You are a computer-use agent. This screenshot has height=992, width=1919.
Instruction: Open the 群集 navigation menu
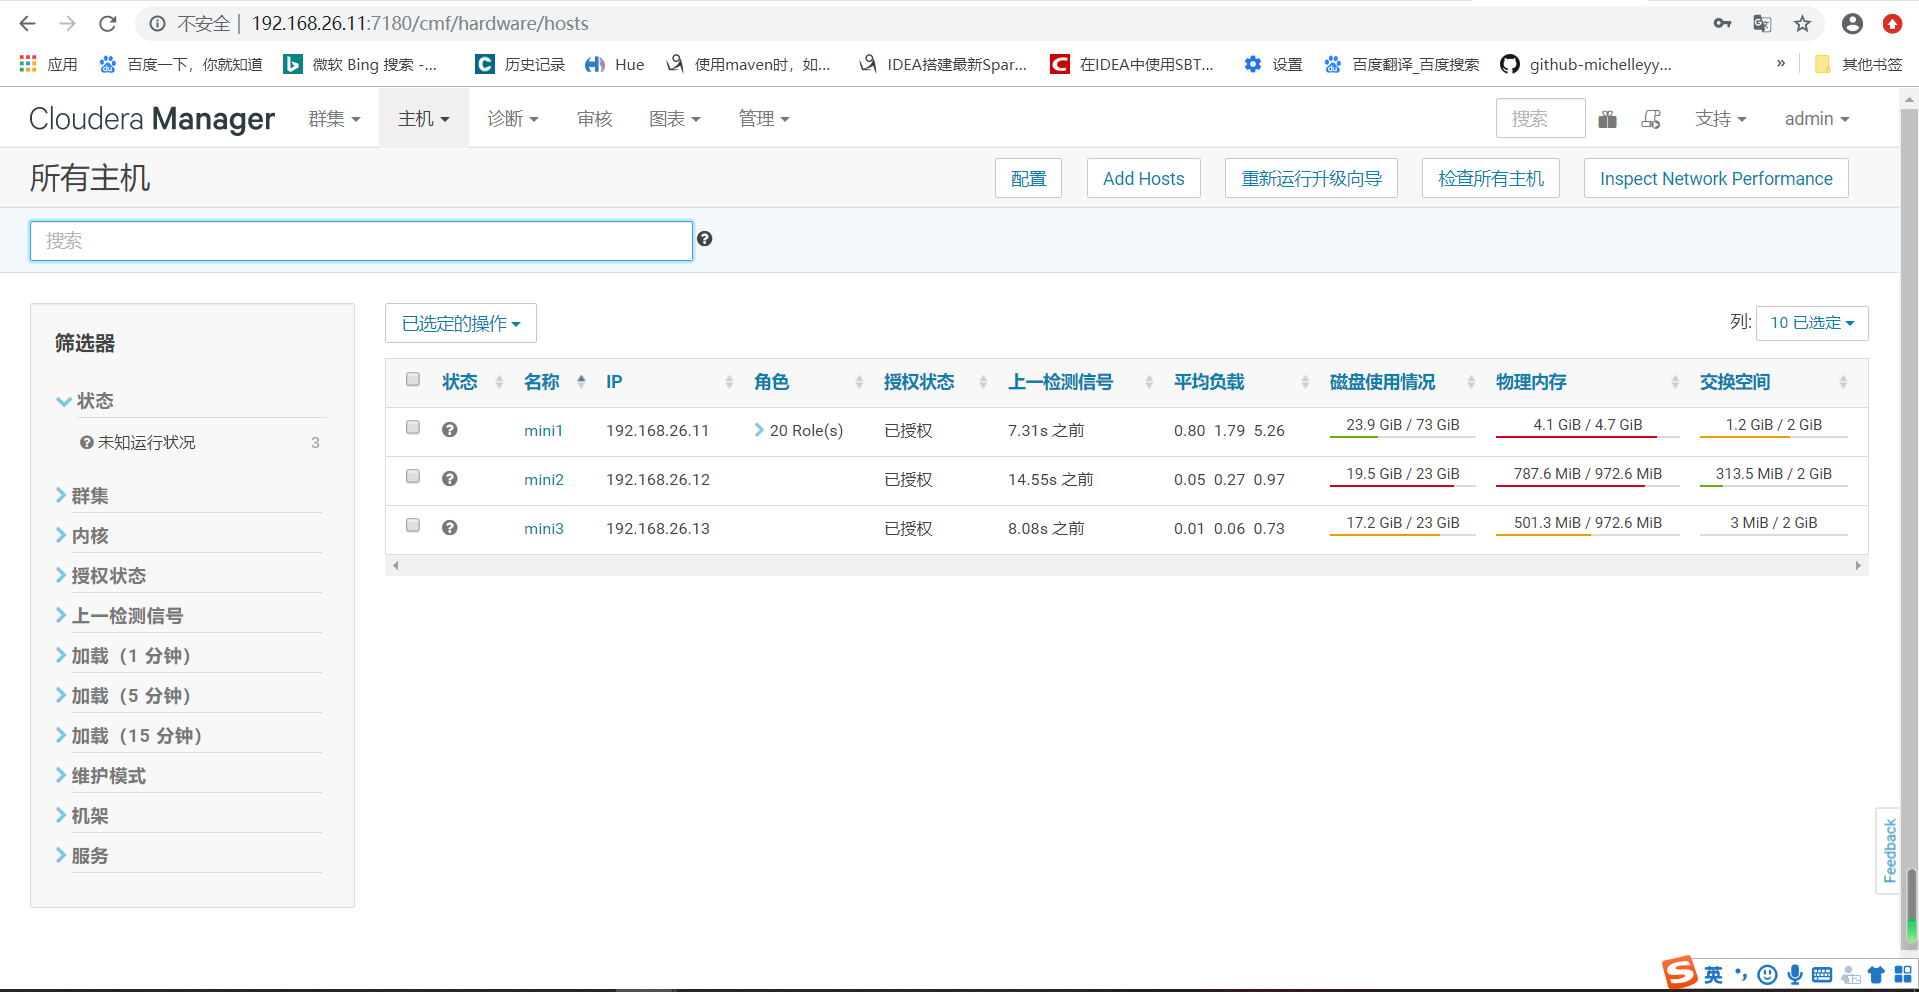334,119
